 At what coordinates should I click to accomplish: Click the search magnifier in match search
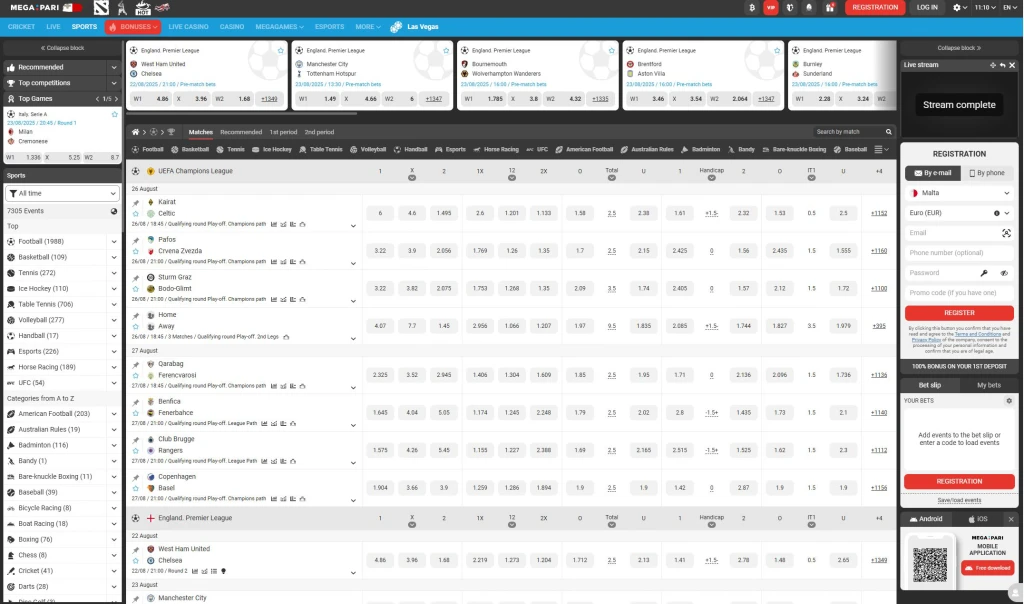click(x=888, y=132)
